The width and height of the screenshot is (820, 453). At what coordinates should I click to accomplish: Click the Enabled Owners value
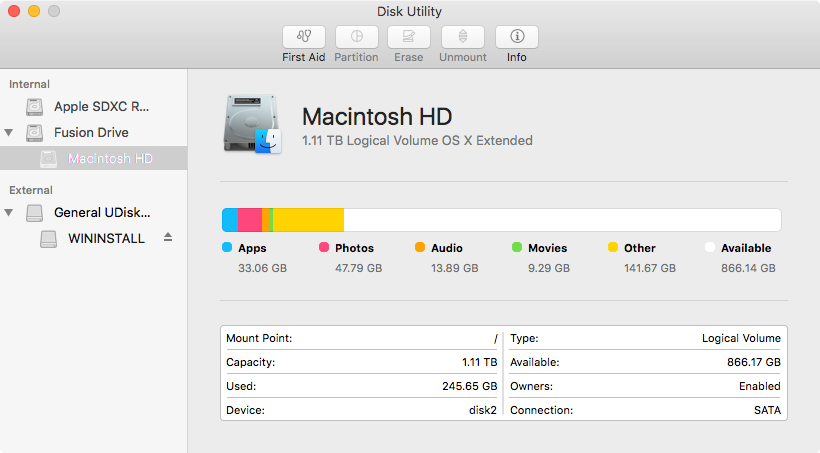pos(760,387)
